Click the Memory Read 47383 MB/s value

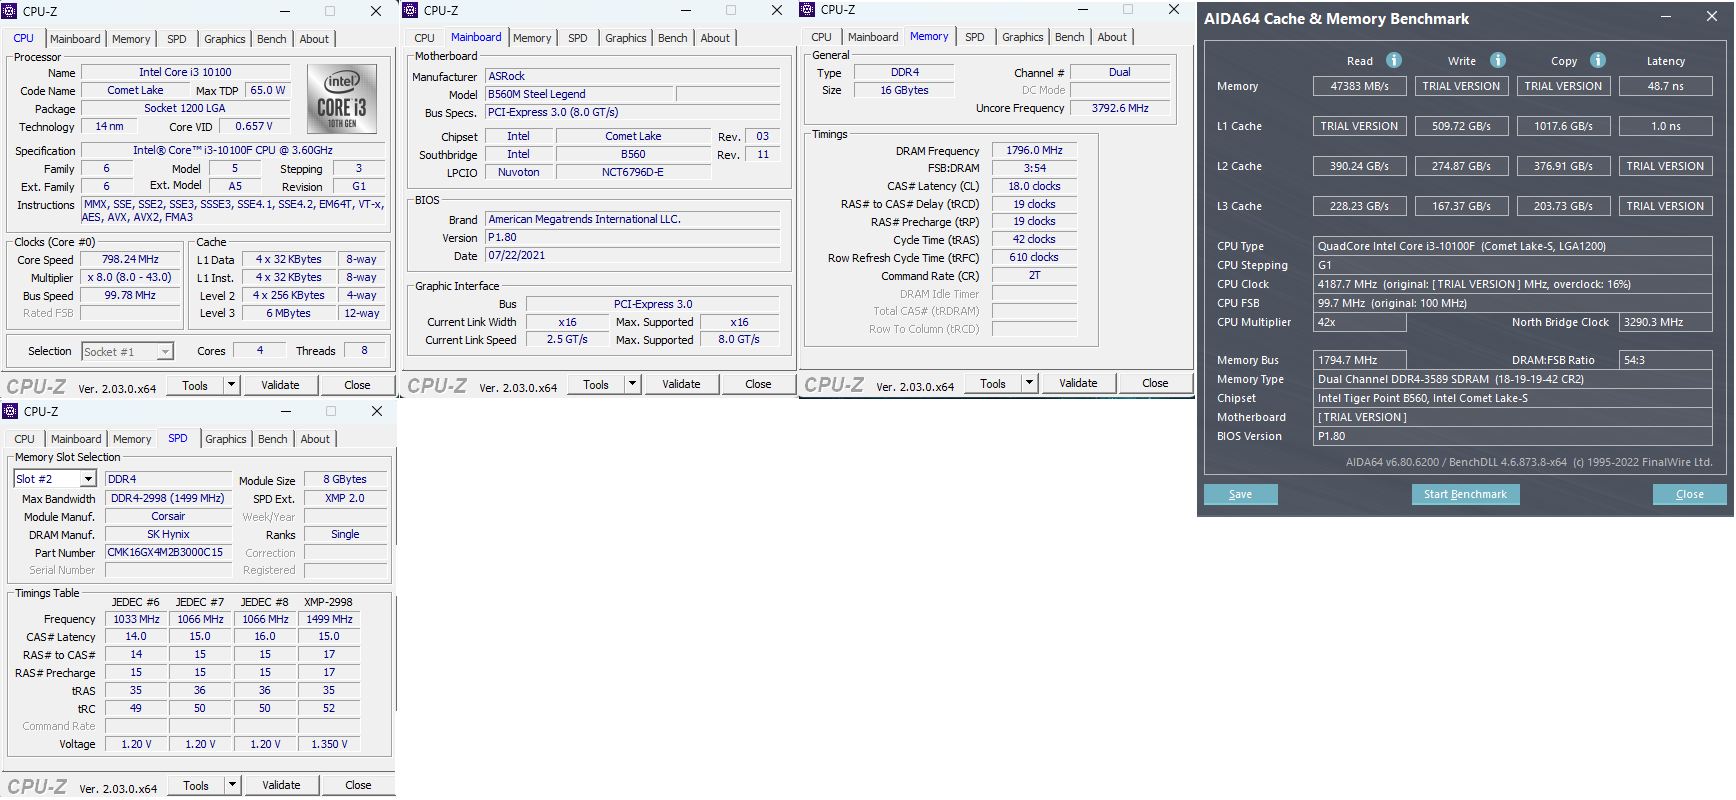pyautogui.click(x=1360, y=86)
